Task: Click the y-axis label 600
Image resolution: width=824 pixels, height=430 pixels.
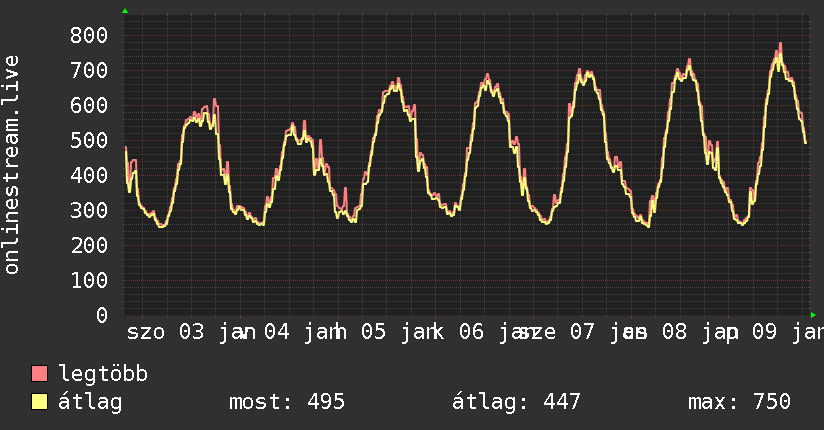Action: pos(89,105)
